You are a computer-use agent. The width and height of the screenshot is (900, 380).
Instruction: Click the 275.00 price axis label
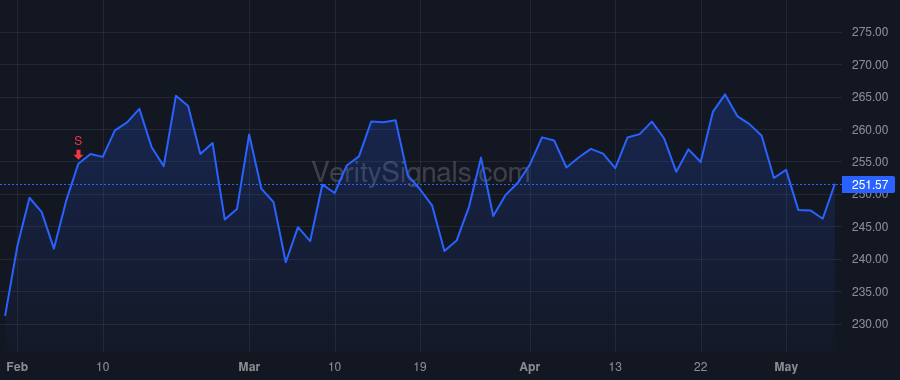click(x=870, y=32)
